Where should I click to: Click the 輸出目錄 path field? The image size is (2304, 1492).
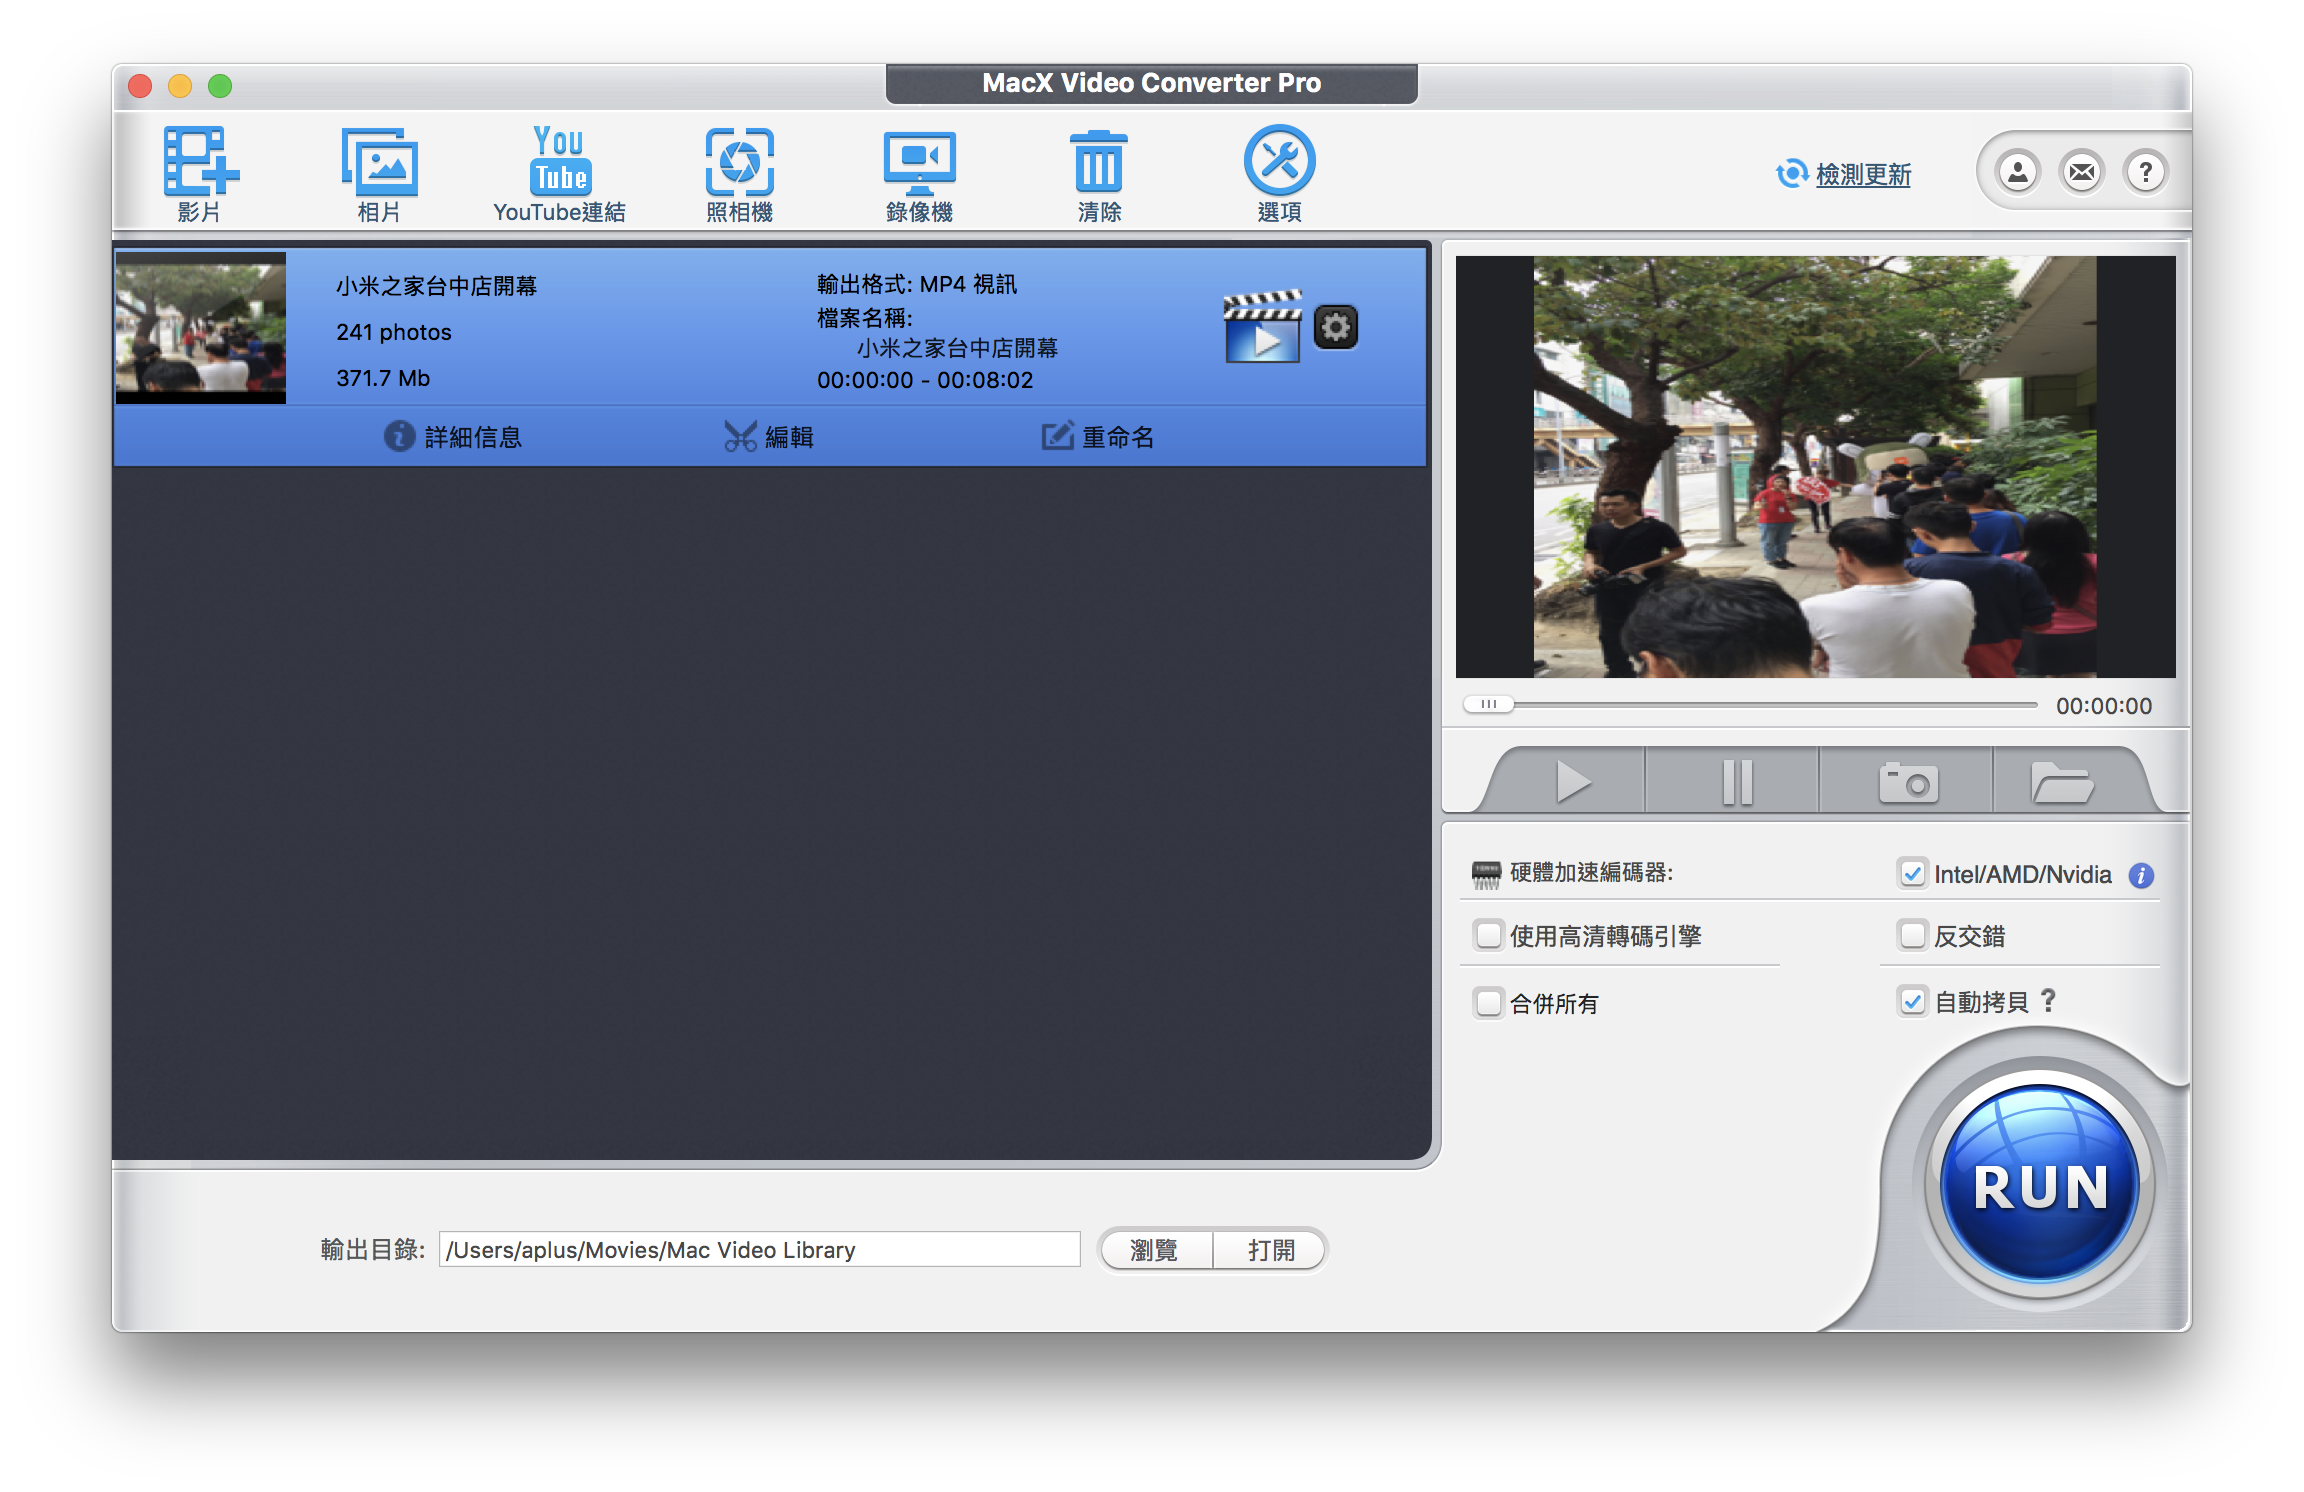click(760, 1250)
